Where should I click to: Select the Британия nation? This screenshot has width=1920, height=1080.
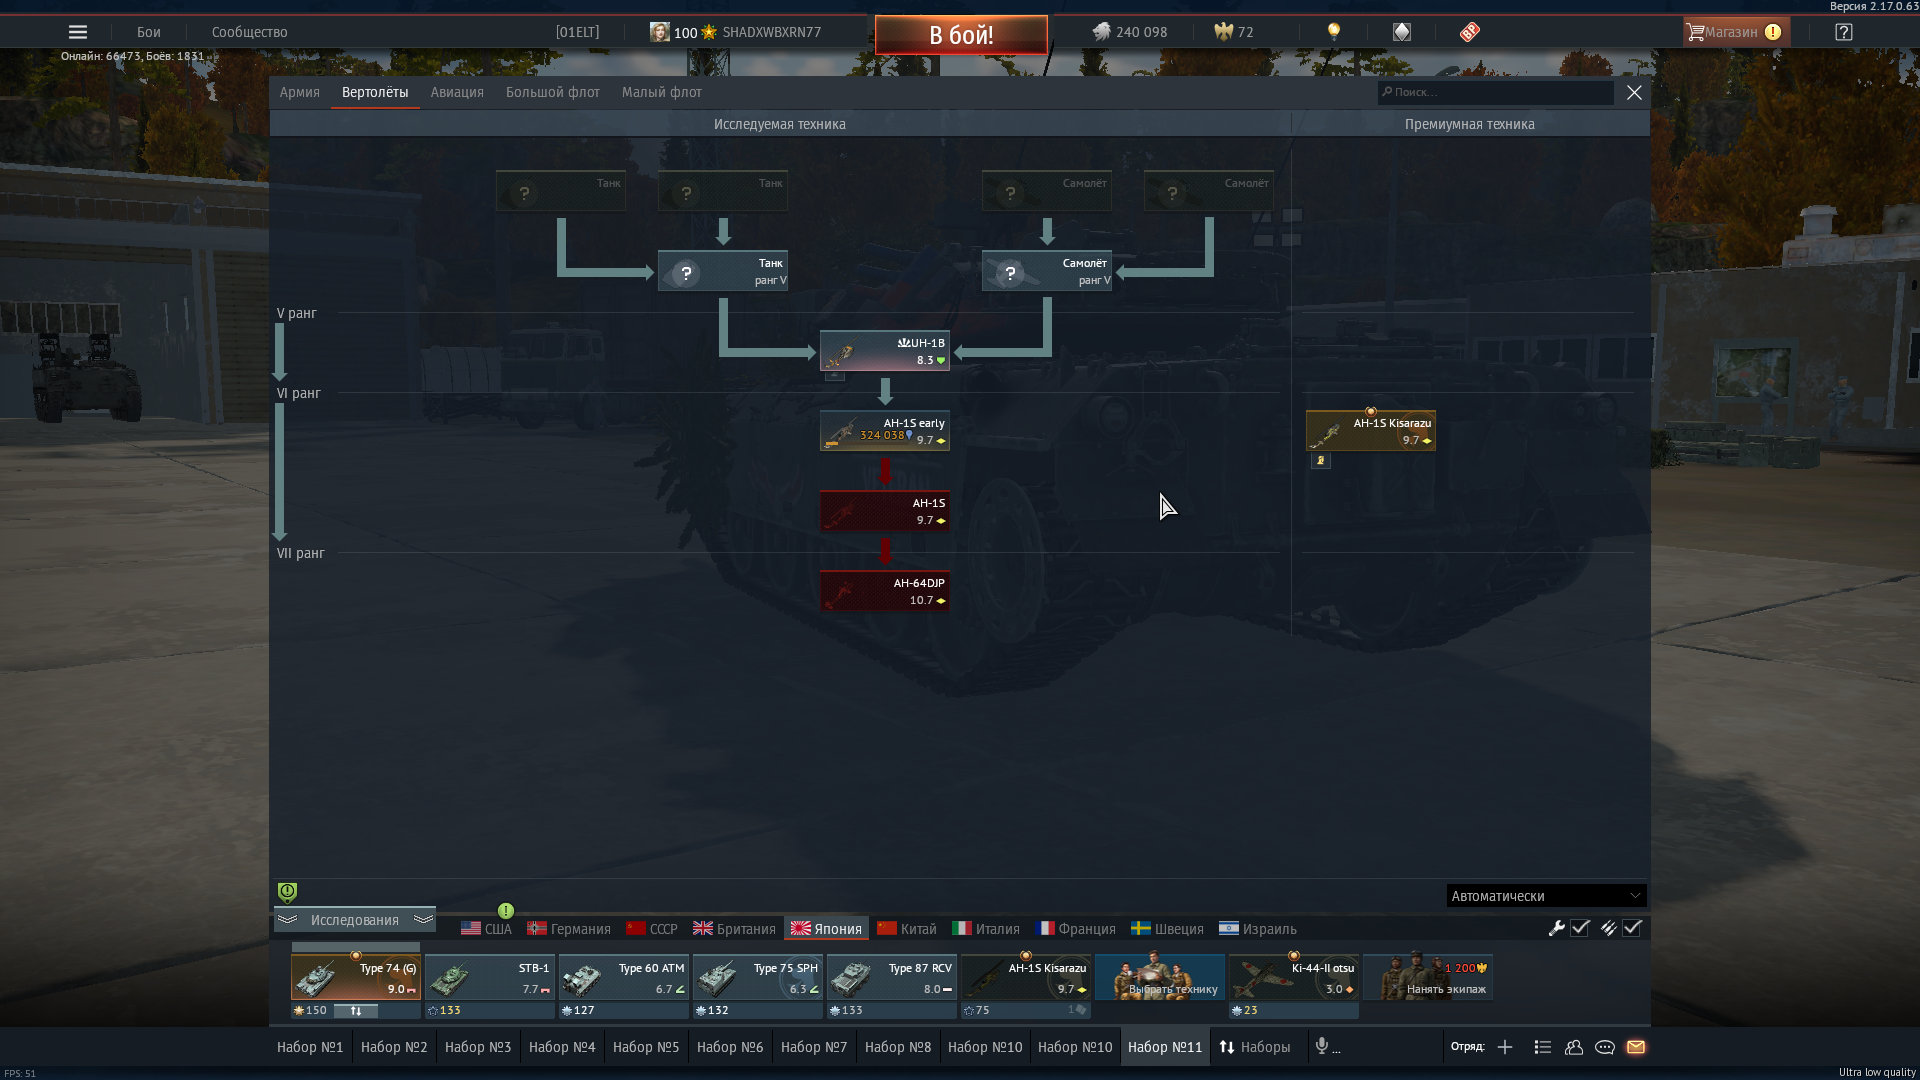click(734, 929)
